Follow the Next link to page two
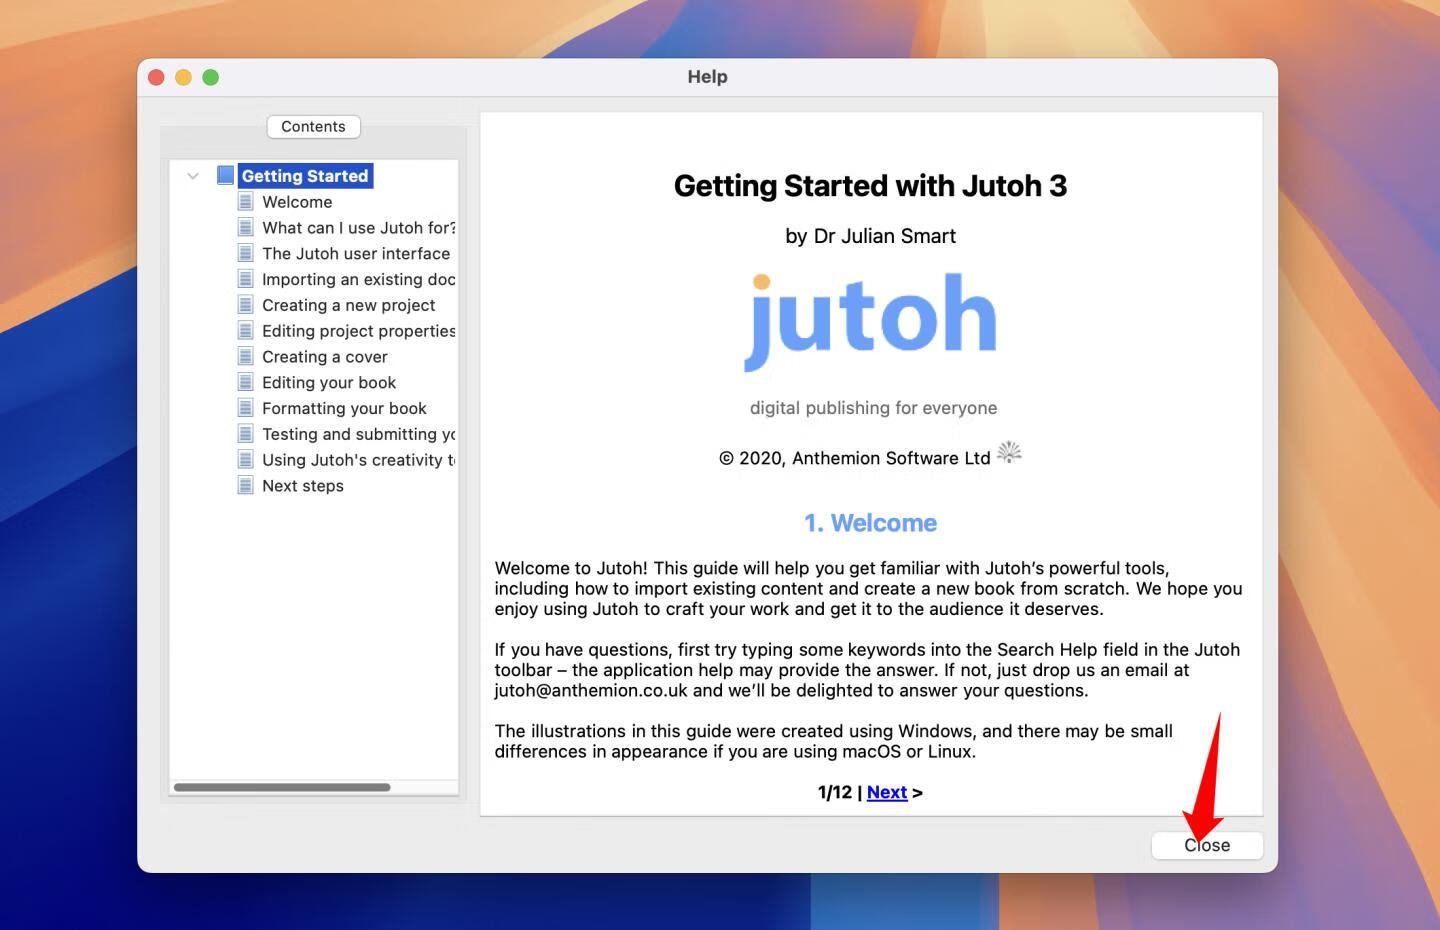This screenshot has width=1440, height=930. pyautogui.click(x=887, y=792)
